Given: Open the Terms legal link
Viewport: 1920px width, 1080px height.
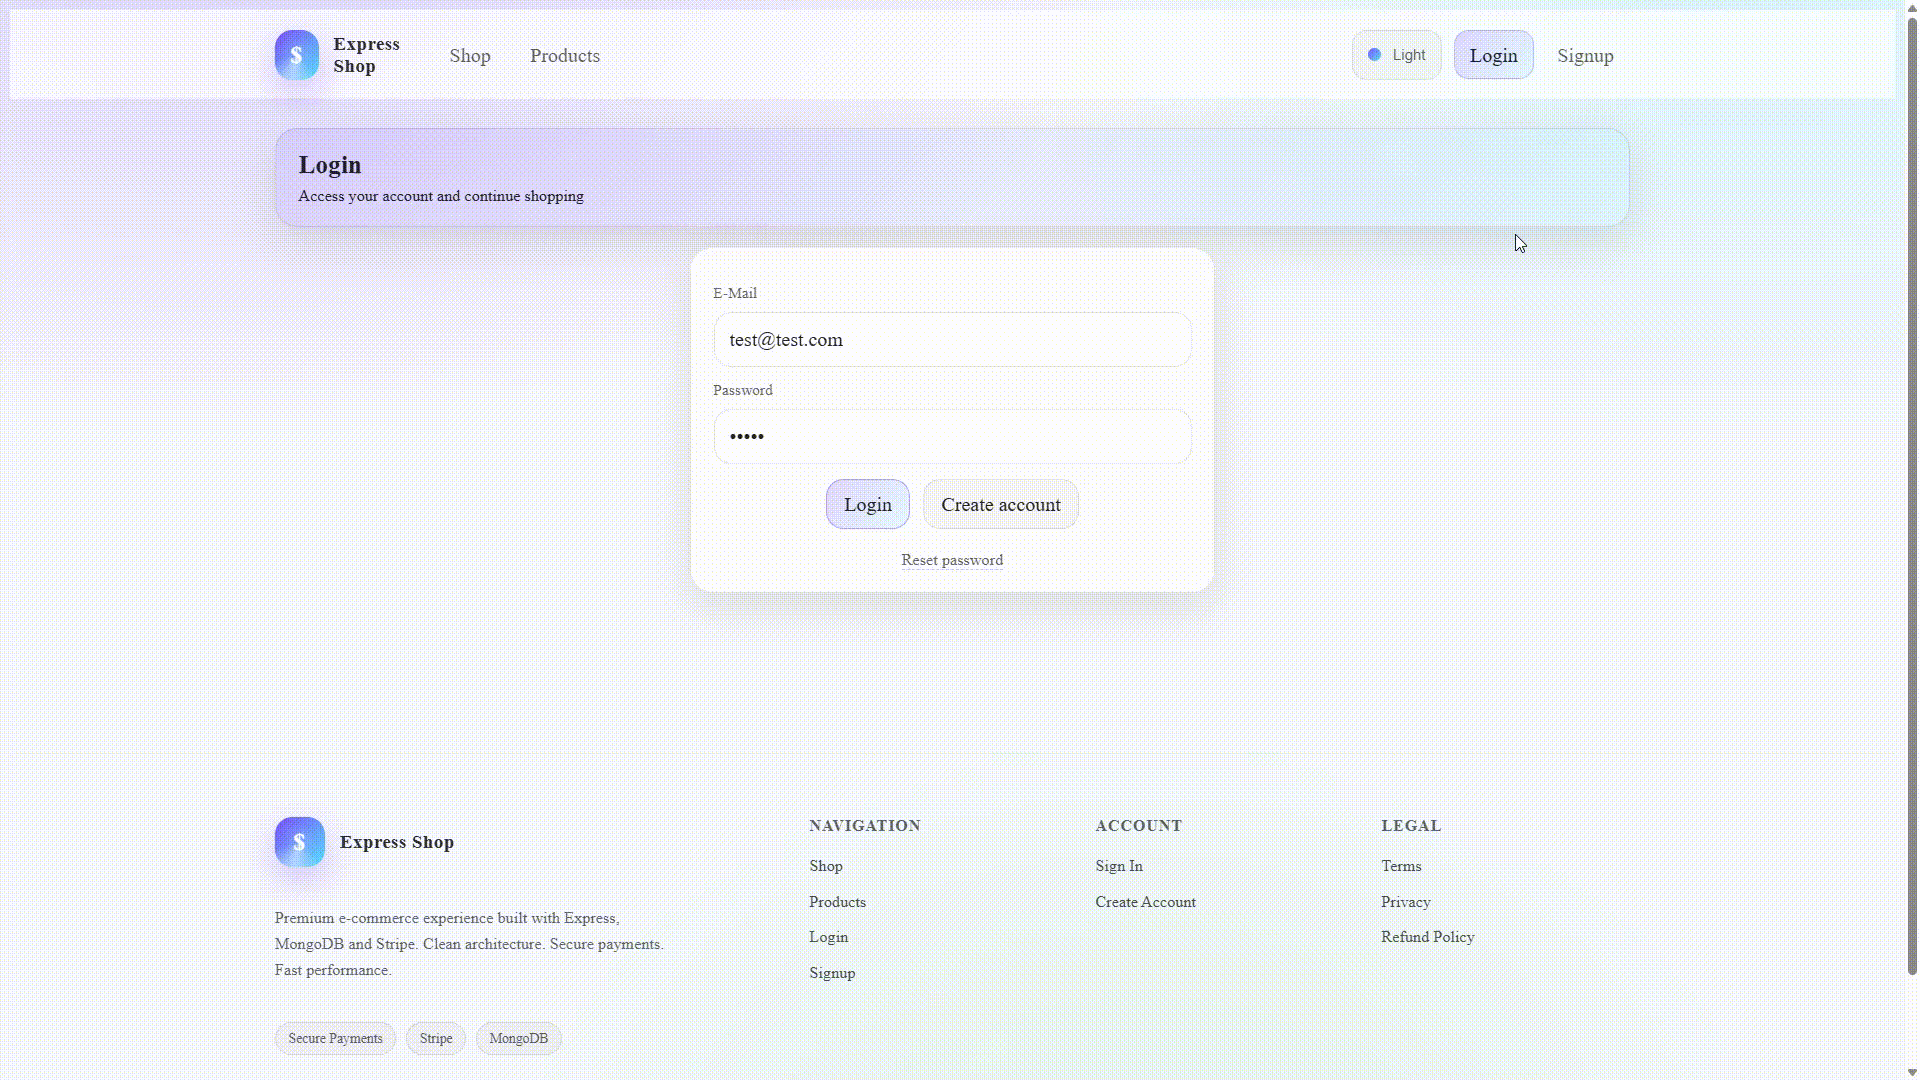Looking at the screenshot, I should click(x=1400, y=866).
